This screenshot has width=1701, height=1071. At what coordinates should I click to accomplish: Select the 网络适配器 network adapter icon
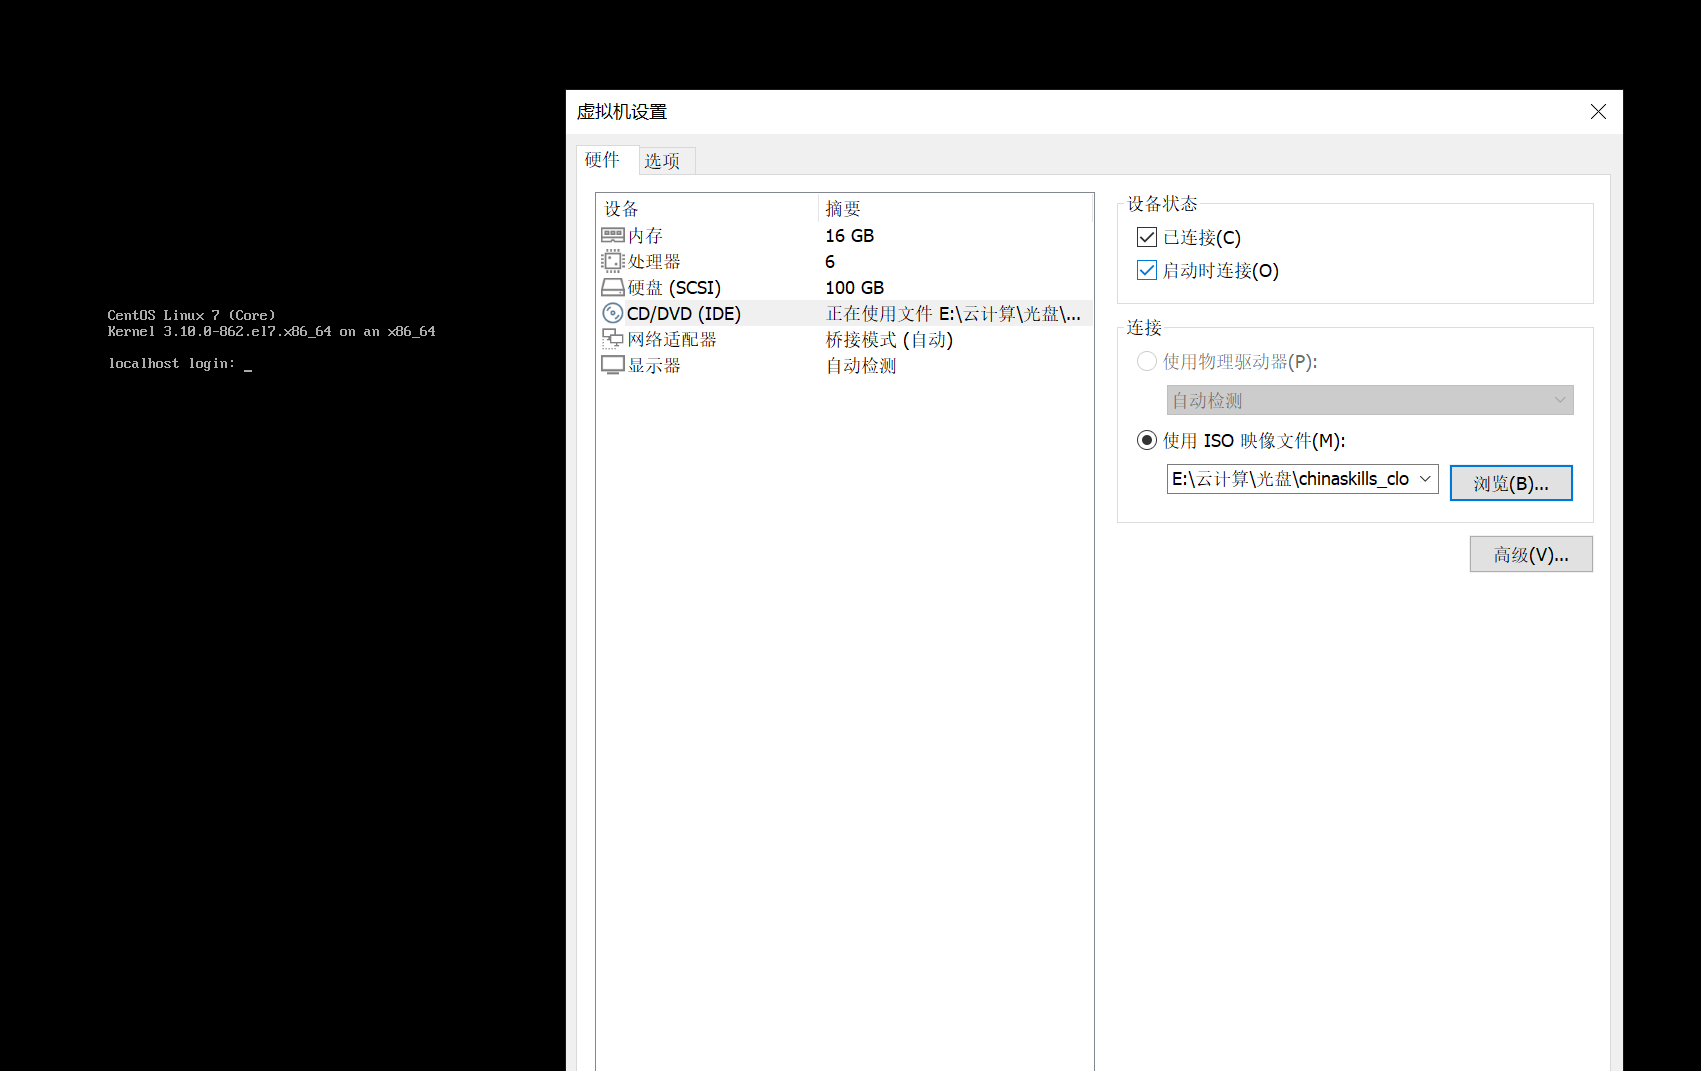[613, 339]
